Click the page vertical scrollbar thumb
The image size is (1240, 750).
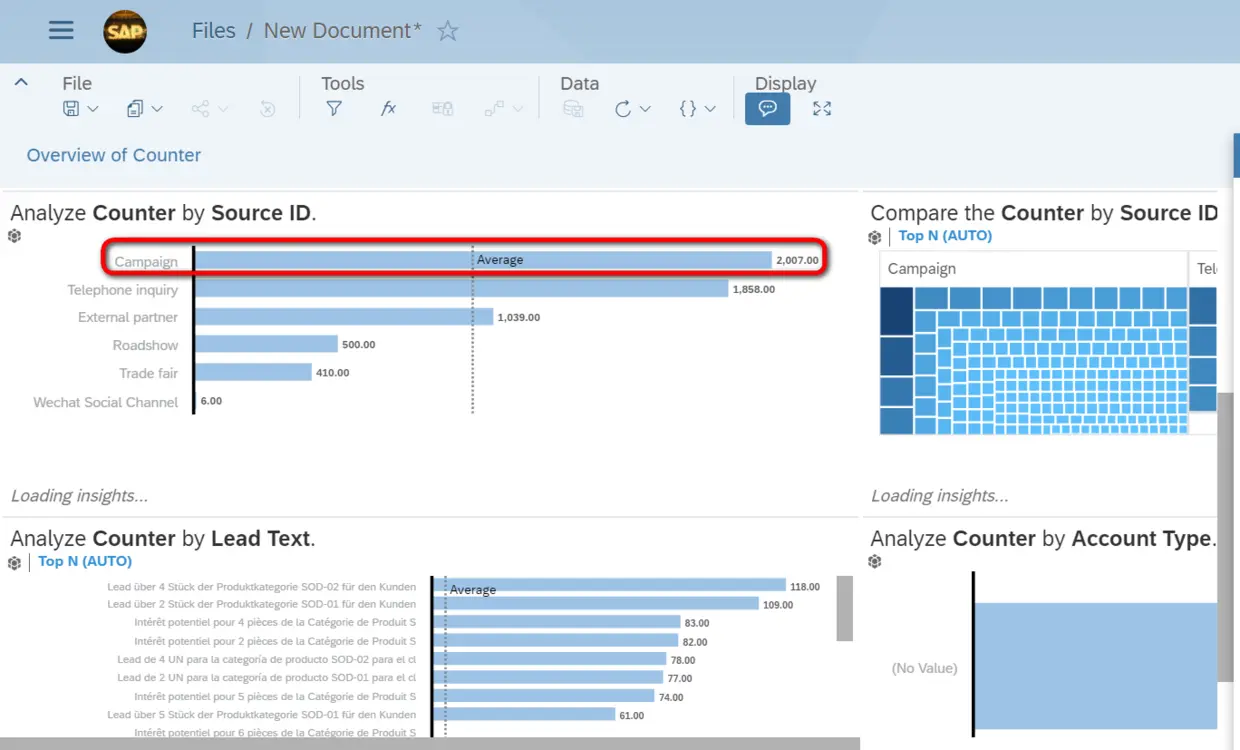(1227, 538)
